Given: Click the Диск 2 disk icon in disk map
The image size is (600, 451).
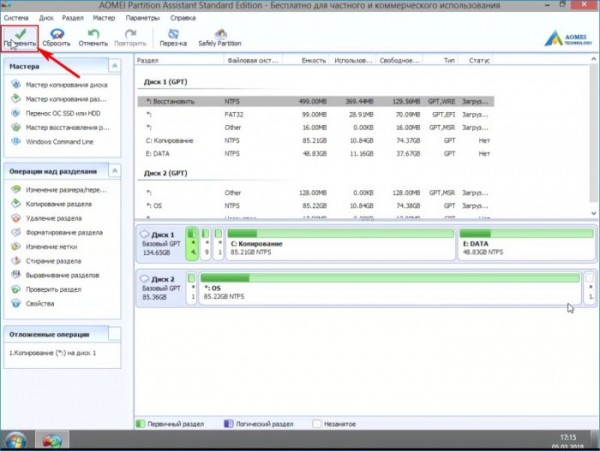Looking at the screenshot, I should [145, 278].
